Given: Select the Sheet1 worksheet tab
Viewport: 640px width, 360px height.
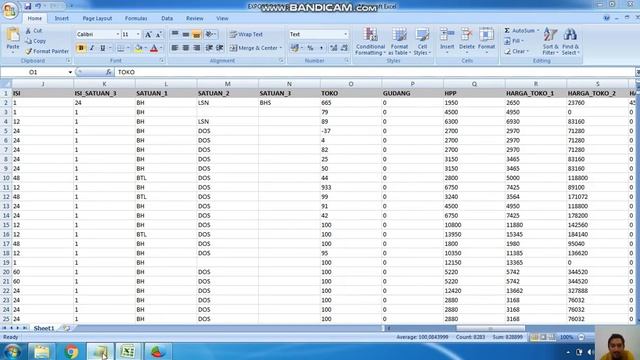Looking at the screenshot, I should (x=44, y=328).
